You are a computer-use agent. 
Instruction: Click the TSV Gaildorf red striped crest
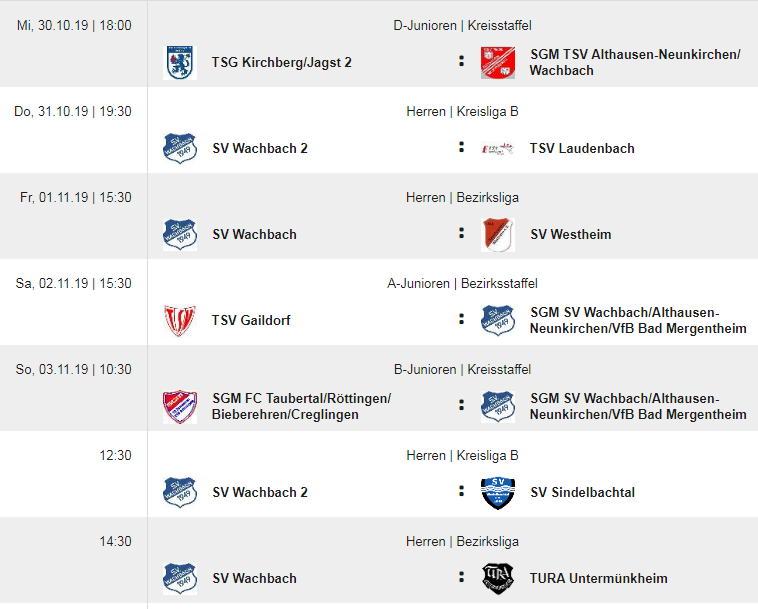pos(180,320)
